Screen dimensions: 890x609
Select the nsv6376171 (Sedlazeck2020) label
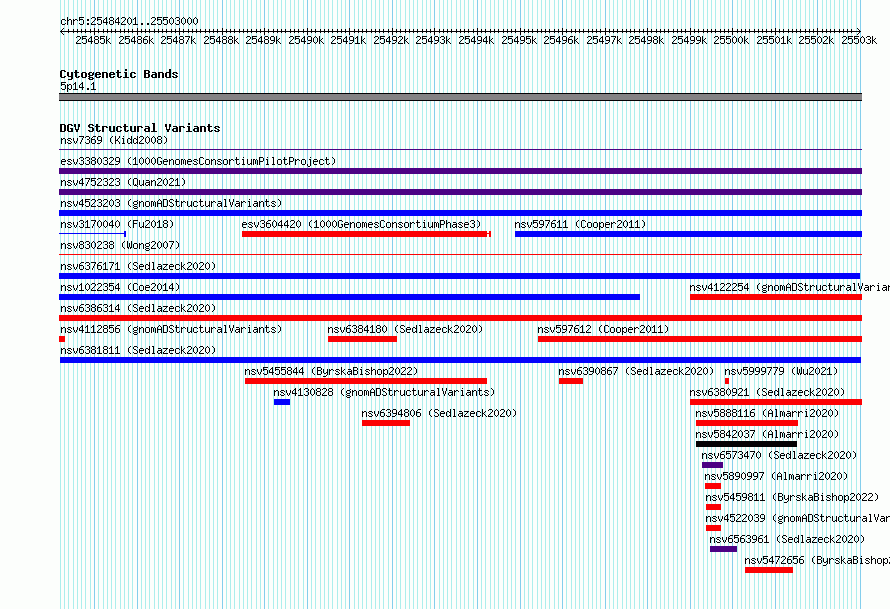[138, 266]
